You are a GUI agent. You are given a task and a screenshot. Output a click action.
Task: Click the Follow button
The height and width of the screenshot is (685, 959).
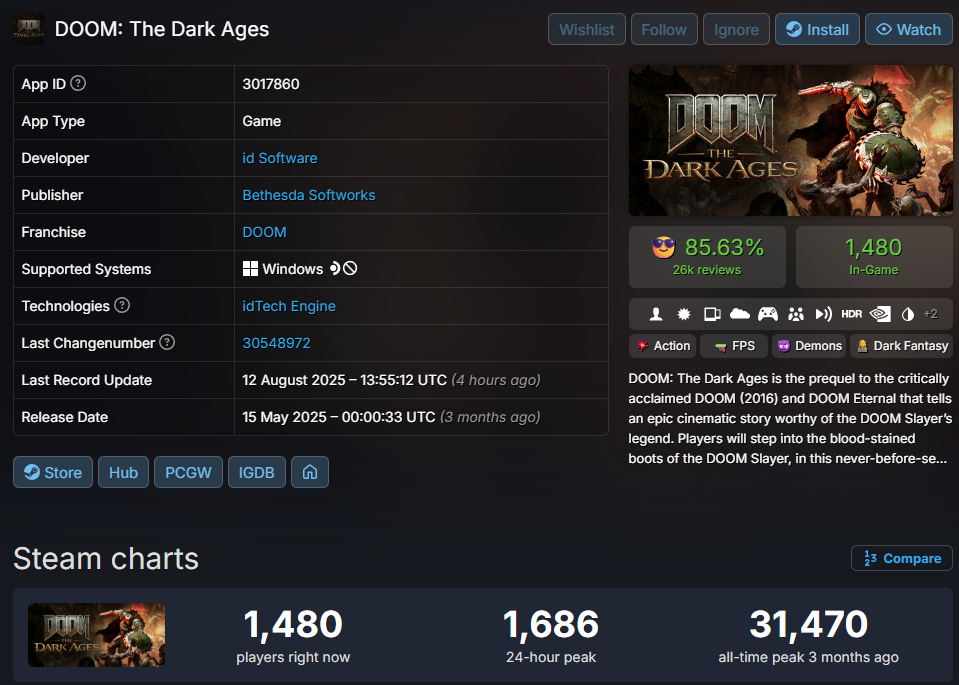point(664,29)
